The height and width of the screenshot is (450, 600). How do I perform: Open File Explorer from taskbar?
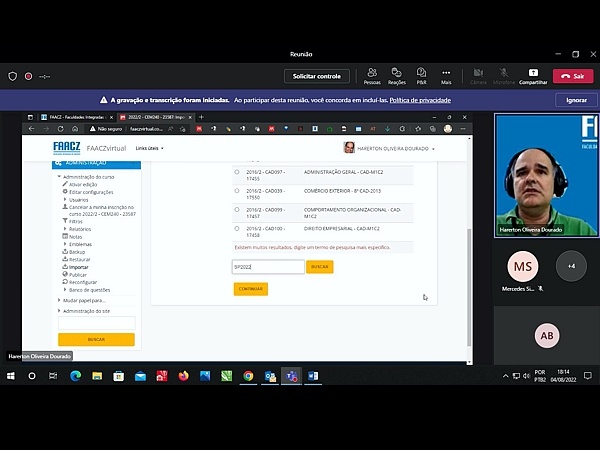click(x=97, y=376)
